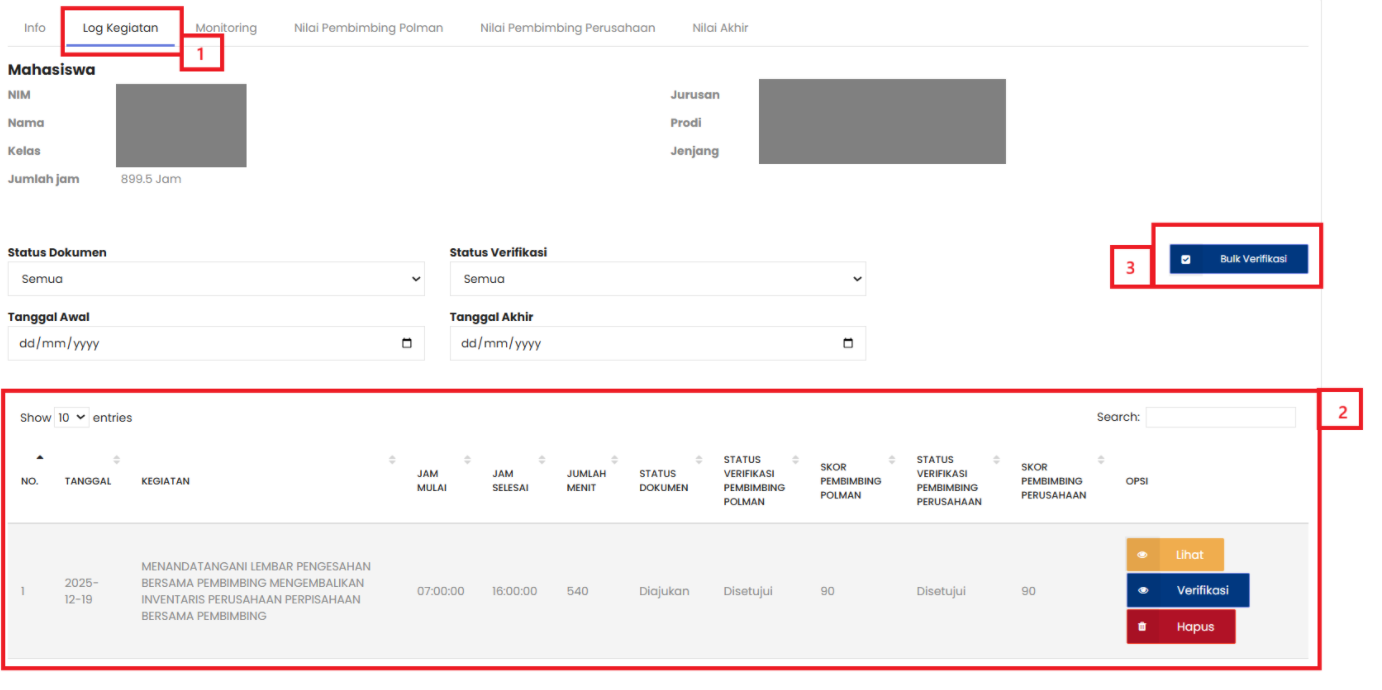Click the checkbox icon on Bulk Verifikasi
This screenshot has height=690, width=1382.
(x=1186, y=259)
